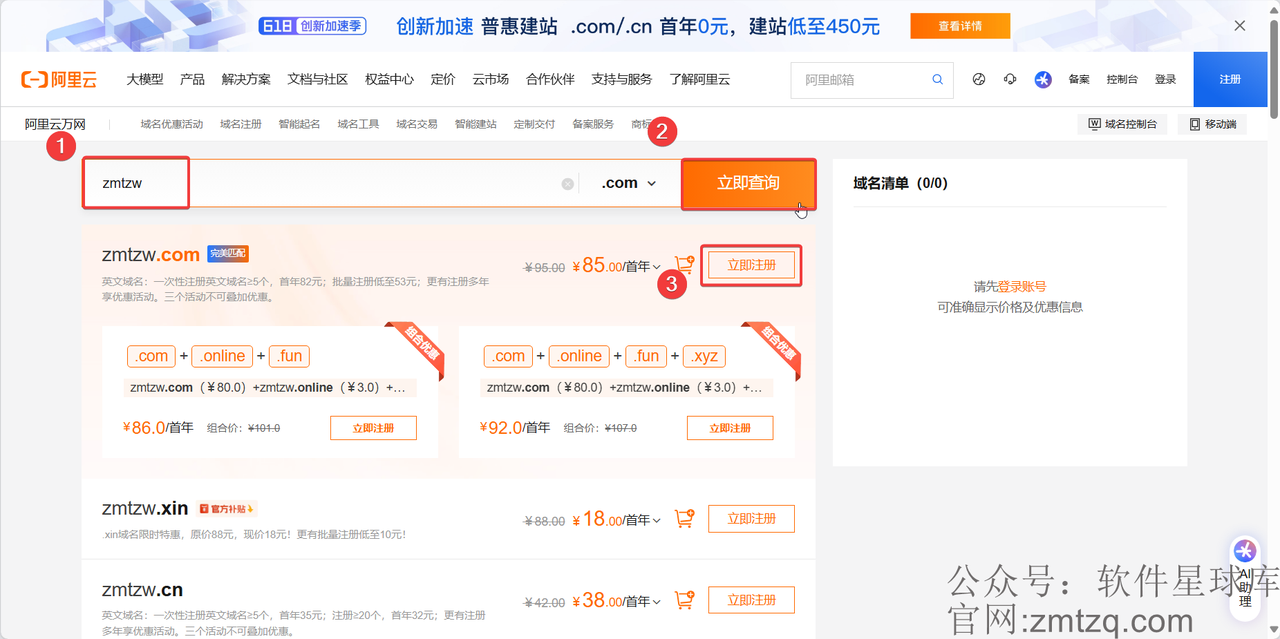Add zmtzw.cn to cart
This screenshot has width=1280, height=639.
click(684, 600)
